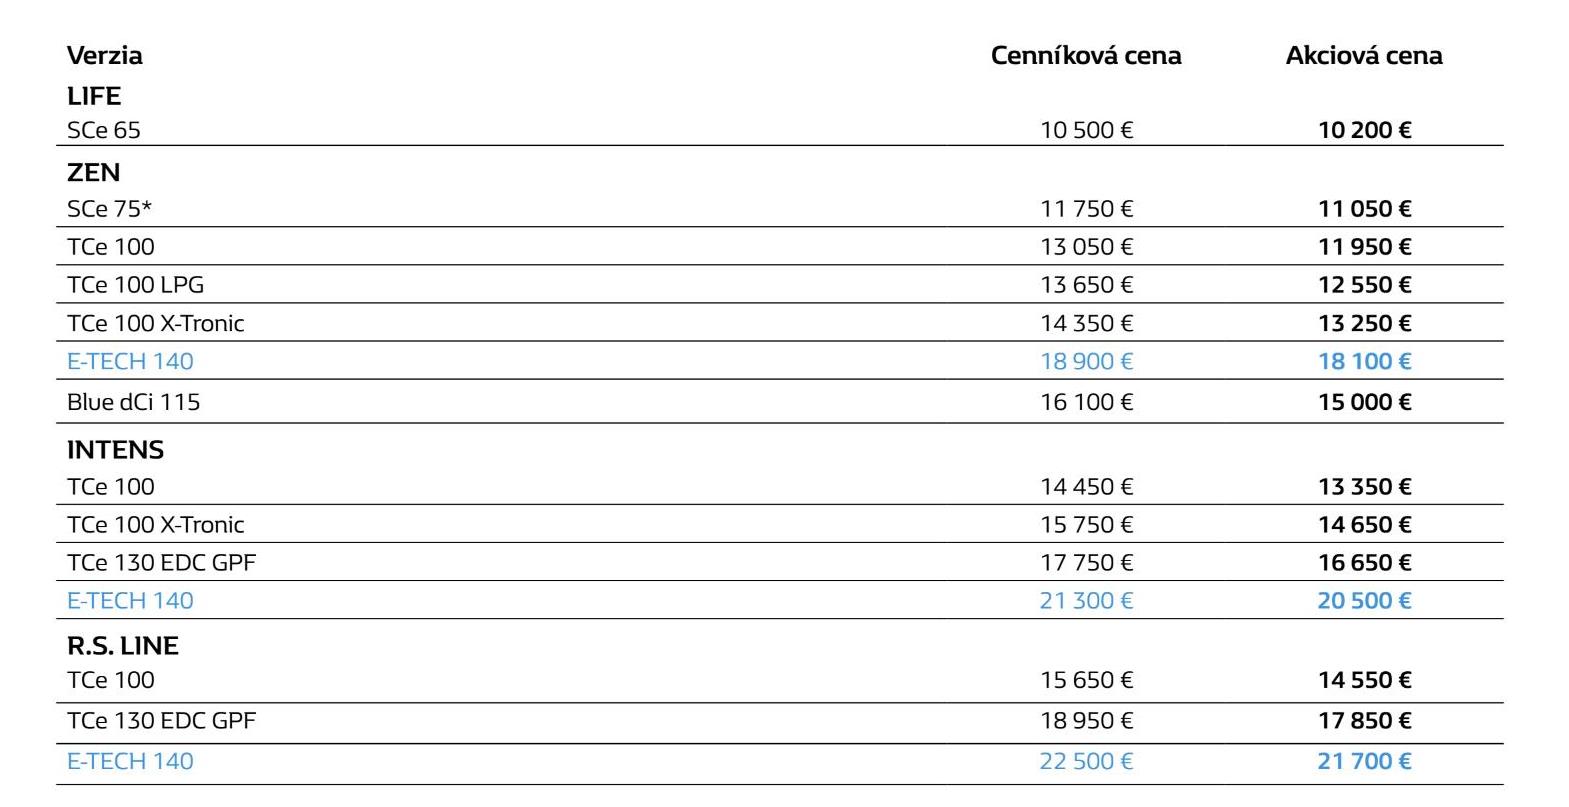Click the ZEN section heading
This screenshot has height=807, width=1569.
coord(93,173)
